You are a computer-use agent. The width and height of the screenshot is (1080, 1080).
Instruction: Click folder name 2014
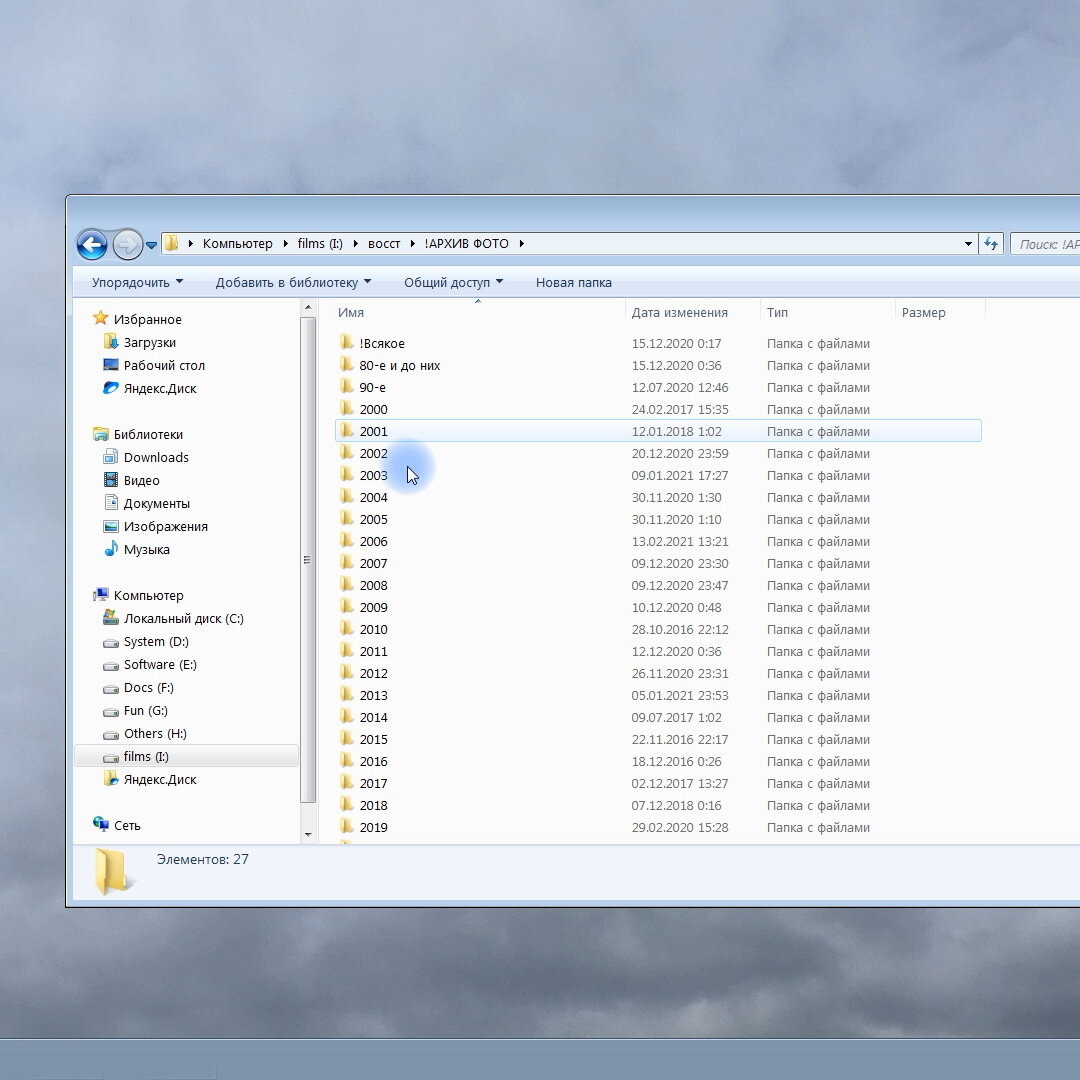(x=373, y=718)
